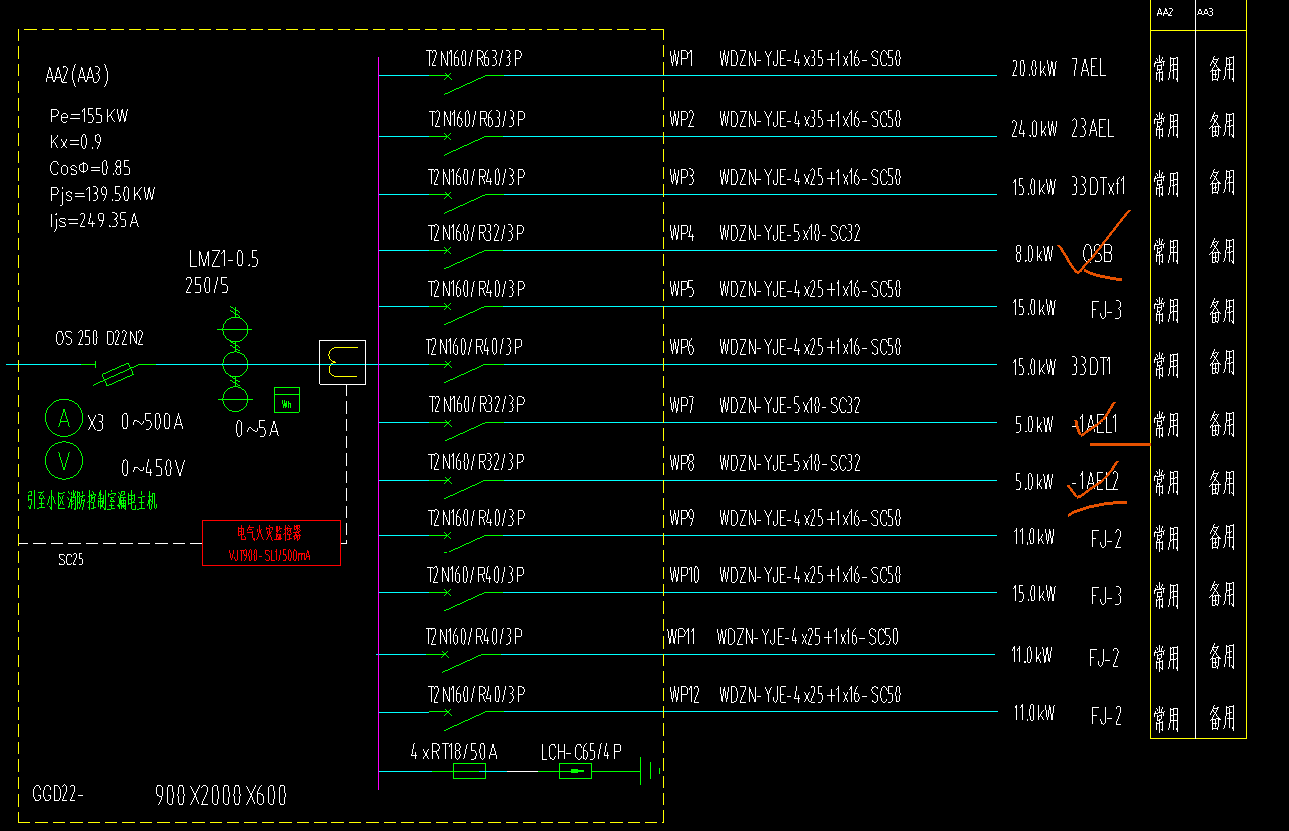This screenshot has width=1289, height=831.
Task: Click the Kx=0.9 parameter text
Action: [75, 142]
